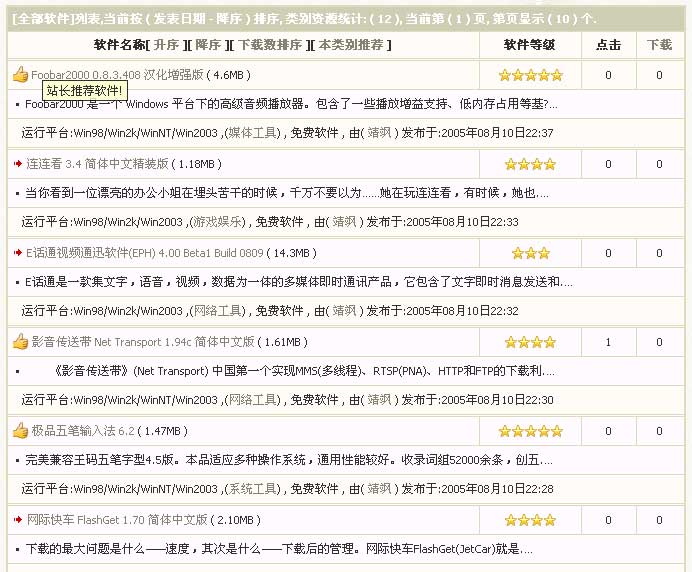Screen dimensions: 692x572
Task: Sort list by 降序 link
Action: tap(207, 45)
